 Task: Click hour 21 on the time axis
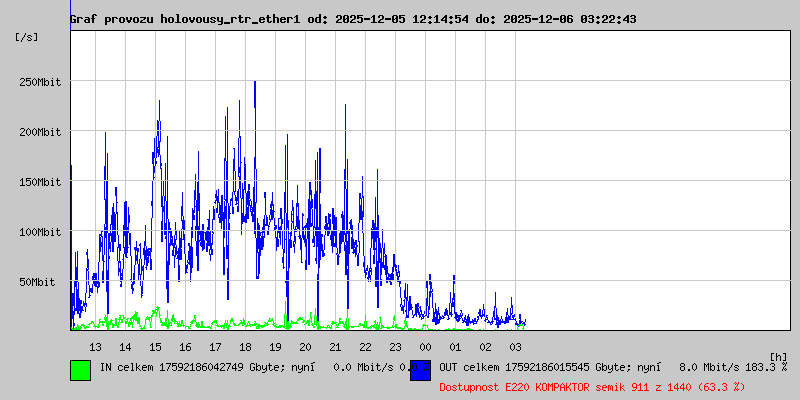(x=335, y=346)
